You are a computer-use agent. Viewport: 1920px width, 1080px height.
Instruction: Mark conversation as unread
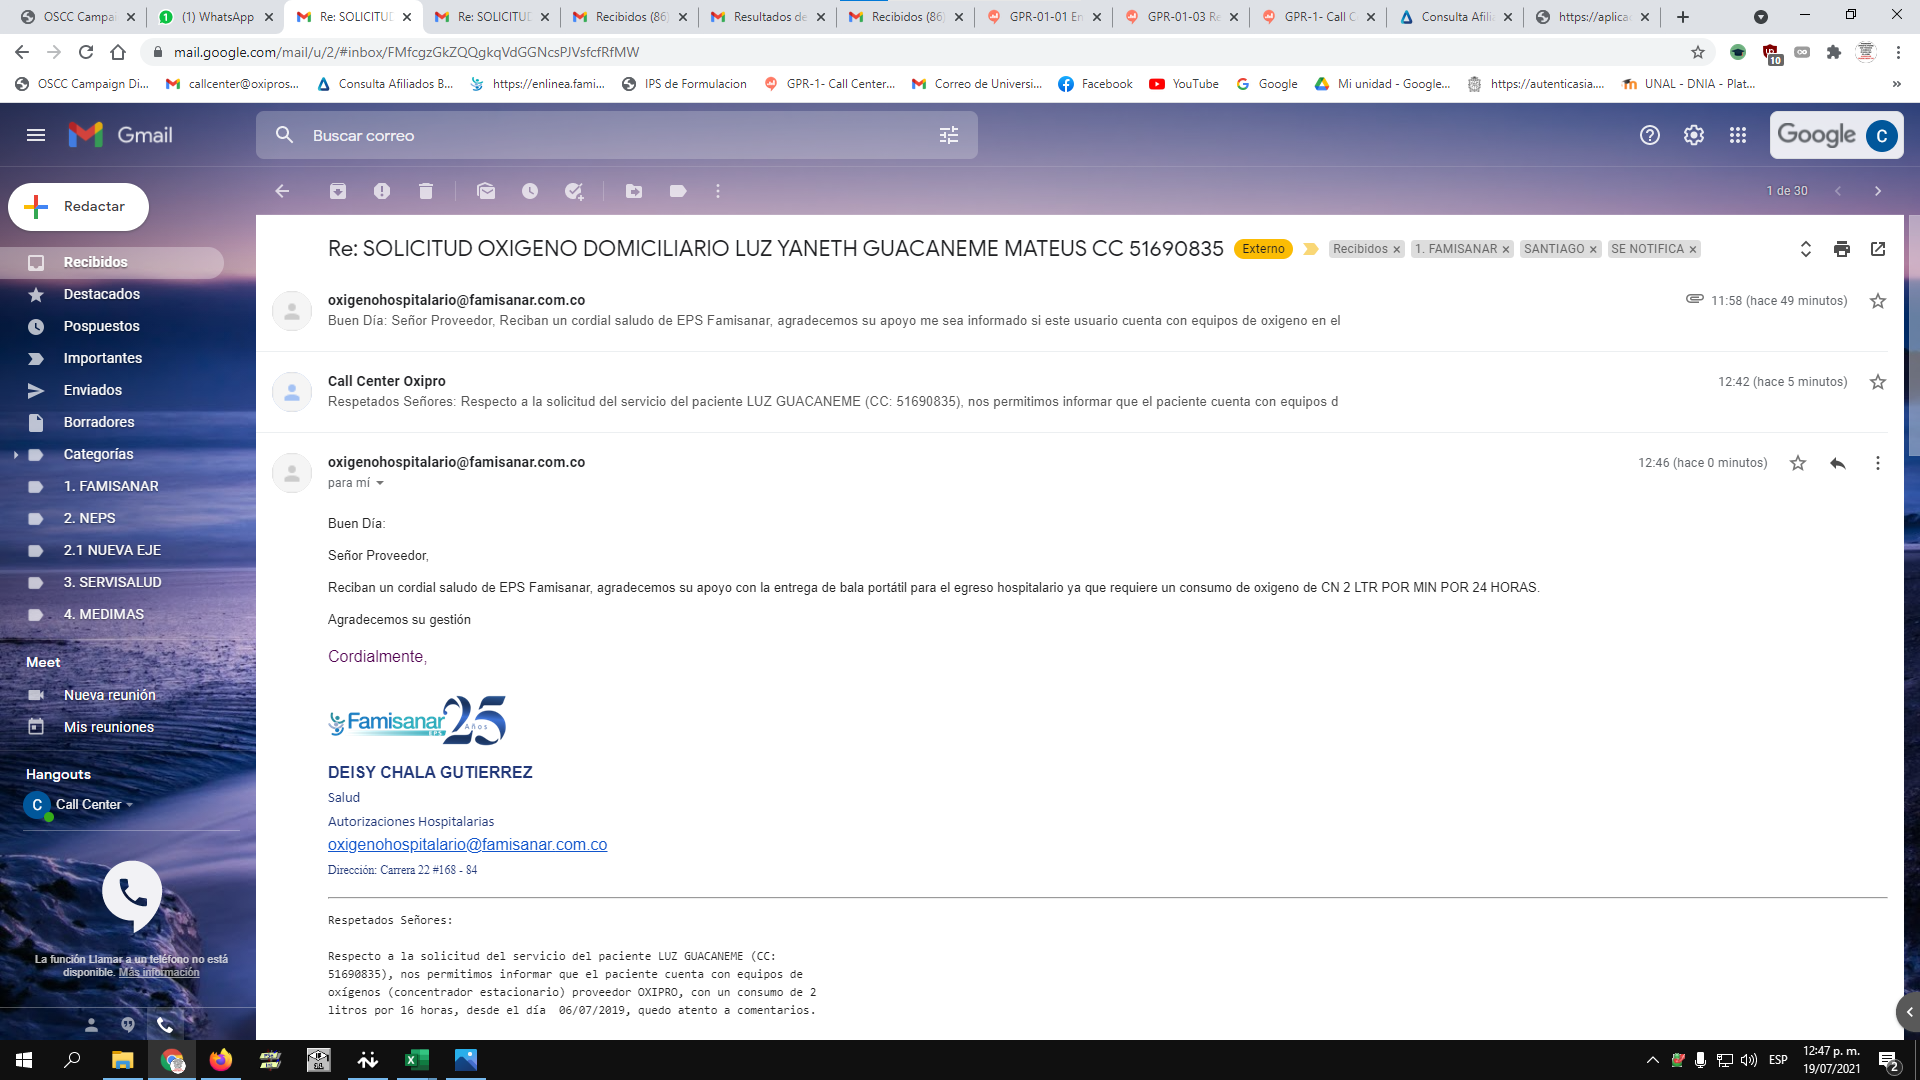coord(486,191)
